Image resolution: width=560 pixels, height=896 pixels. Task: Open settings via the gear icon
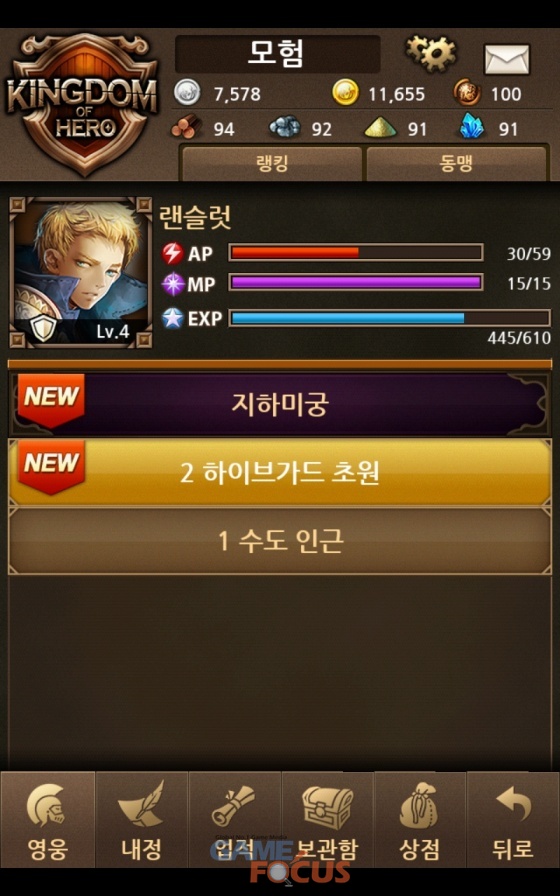pos(431,54)
